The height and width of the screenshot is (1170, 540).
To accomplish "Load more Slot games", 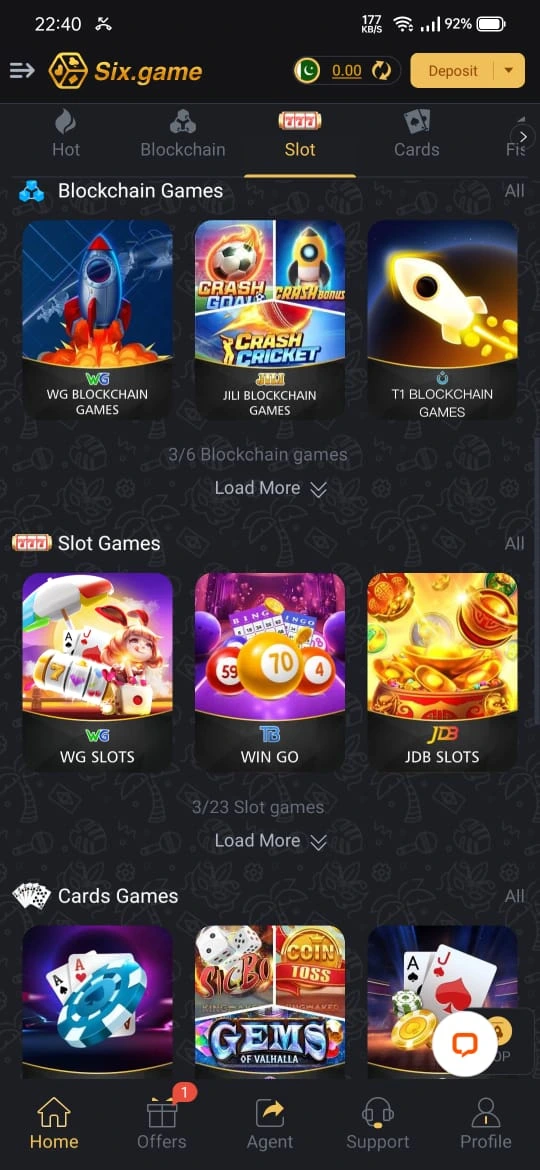I will (x=270, y=841).
